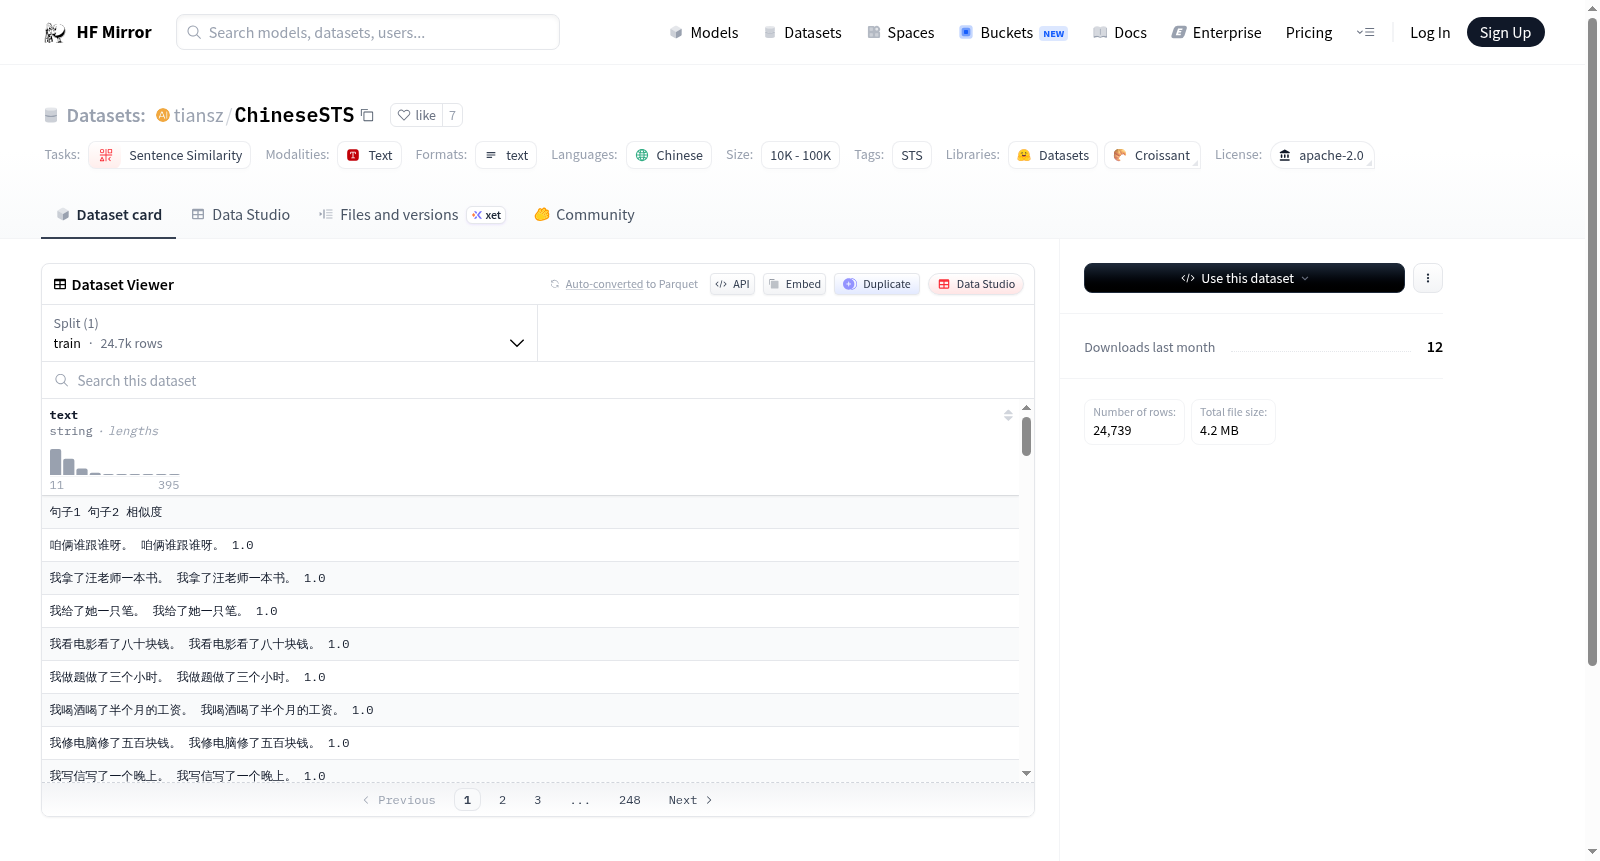Click the dataset viewer vertical scrollbar thumb

(1026, 437)
